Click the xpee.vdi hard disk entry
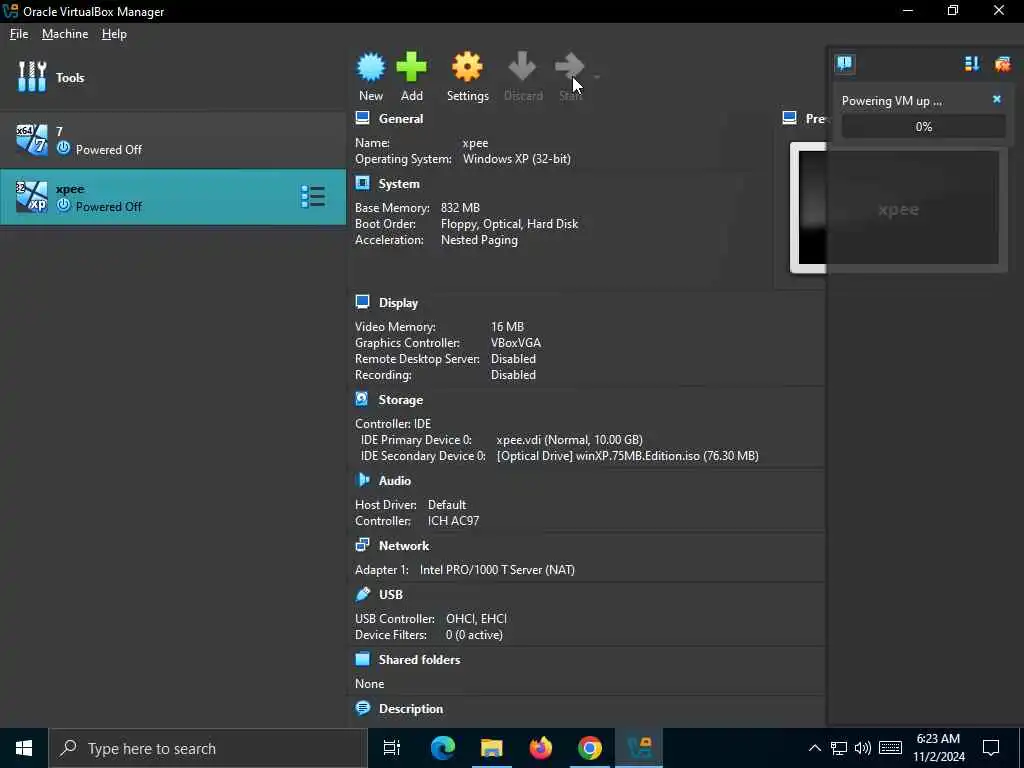 click(x=569, y=440)
